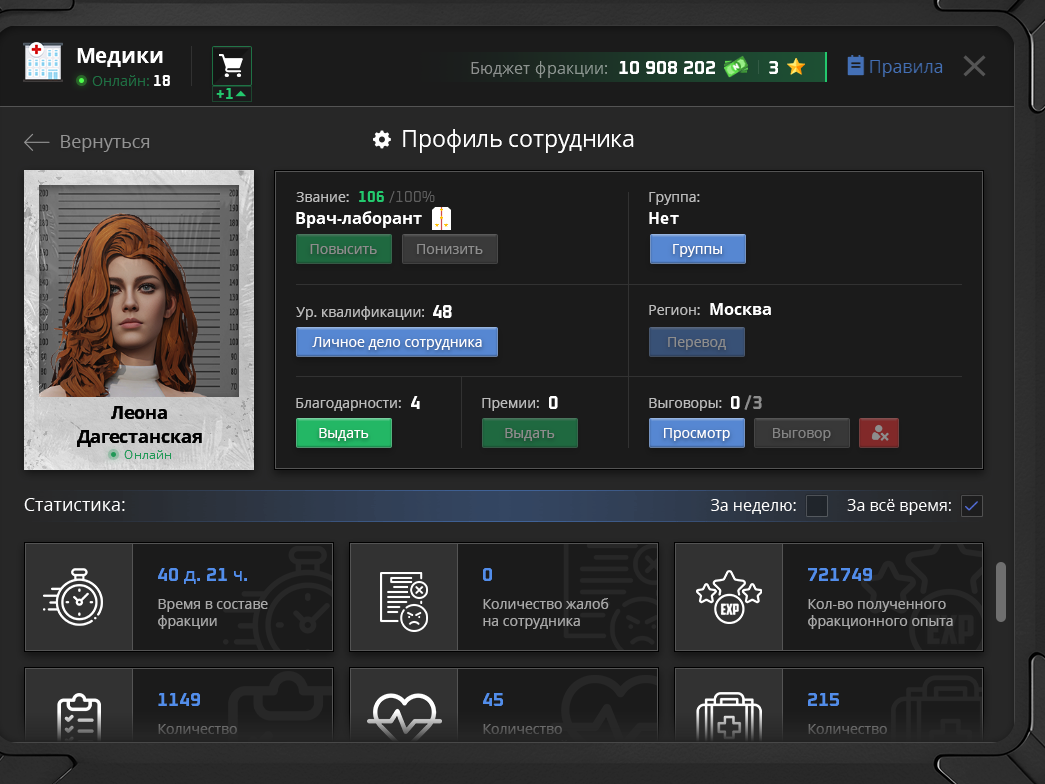Screen dimensions: 1045x784
Task: Expand the +1 indicator under the cart
Action: pyautogui.click(x=232, y=94)
